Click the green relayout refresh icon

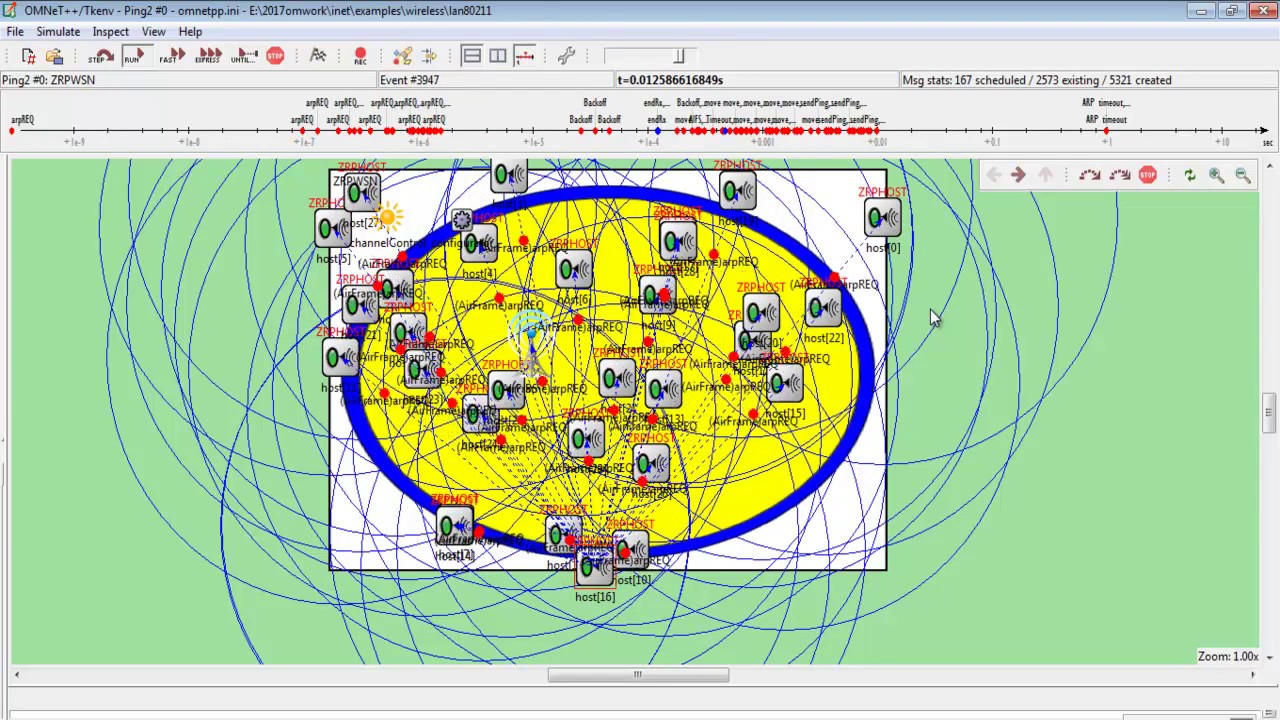[1190, 175]
